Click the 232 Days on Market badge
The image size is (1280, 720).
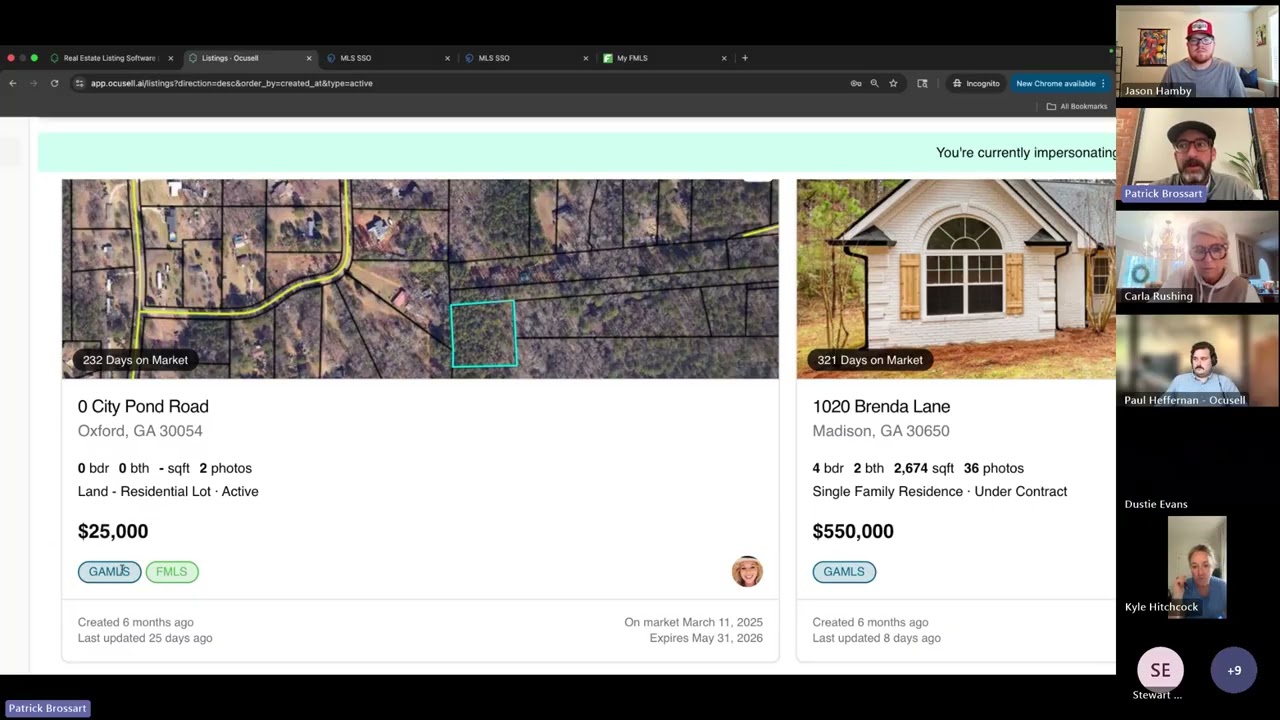(135, 360)
